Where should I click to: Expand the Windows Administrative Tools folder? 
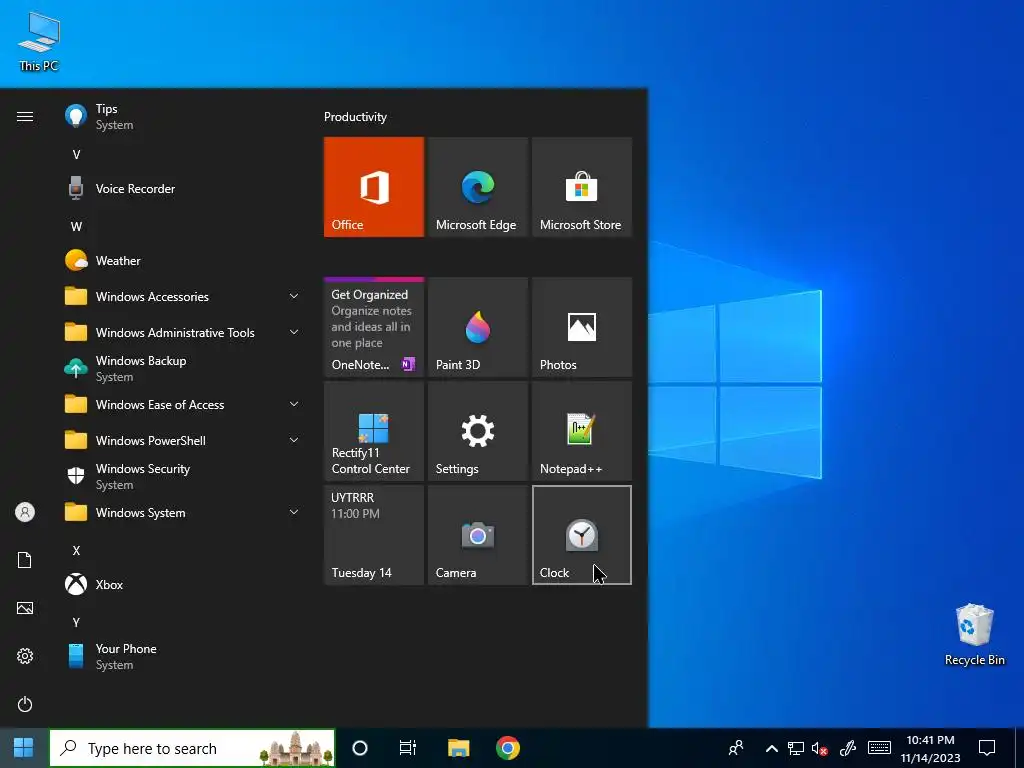(x=183, y=332)
